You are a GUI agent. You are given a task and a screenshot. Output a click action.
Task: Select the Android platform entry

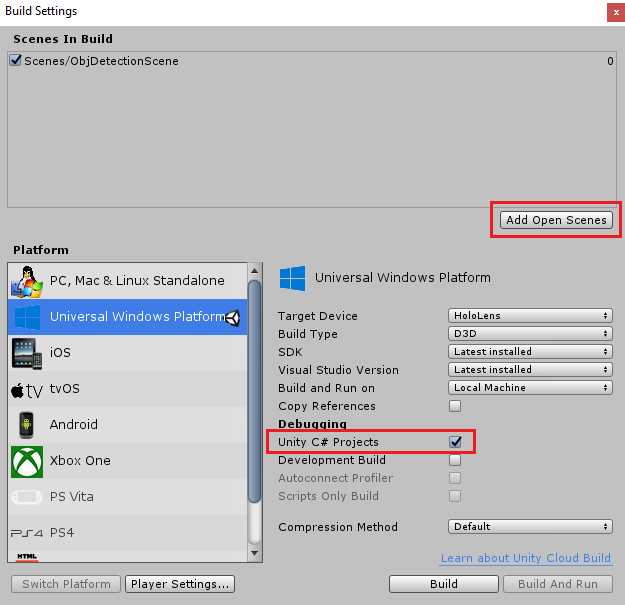click(128, 425)
